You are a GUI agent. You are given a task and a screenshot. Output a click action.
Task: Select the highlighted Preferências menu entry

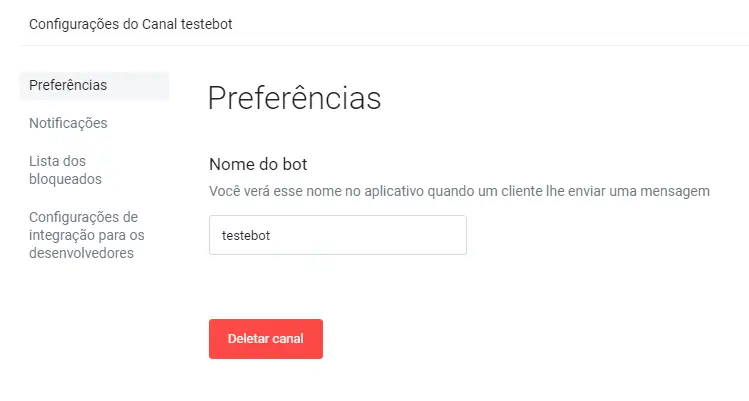pos(68,85)
